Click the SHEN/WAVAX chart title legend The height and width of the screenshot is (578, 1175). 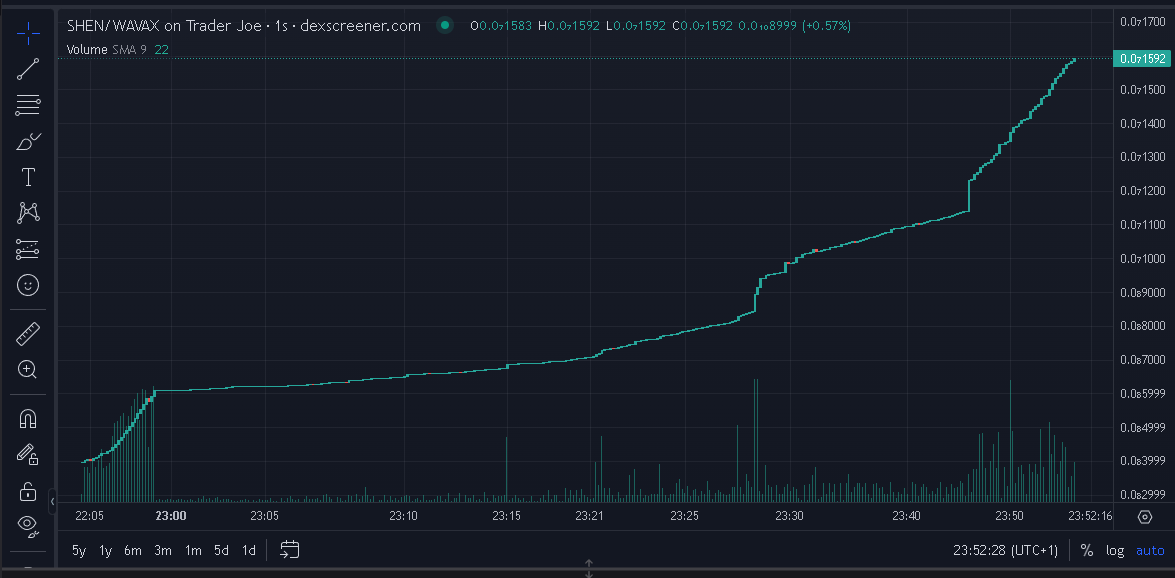coord(244,25)
